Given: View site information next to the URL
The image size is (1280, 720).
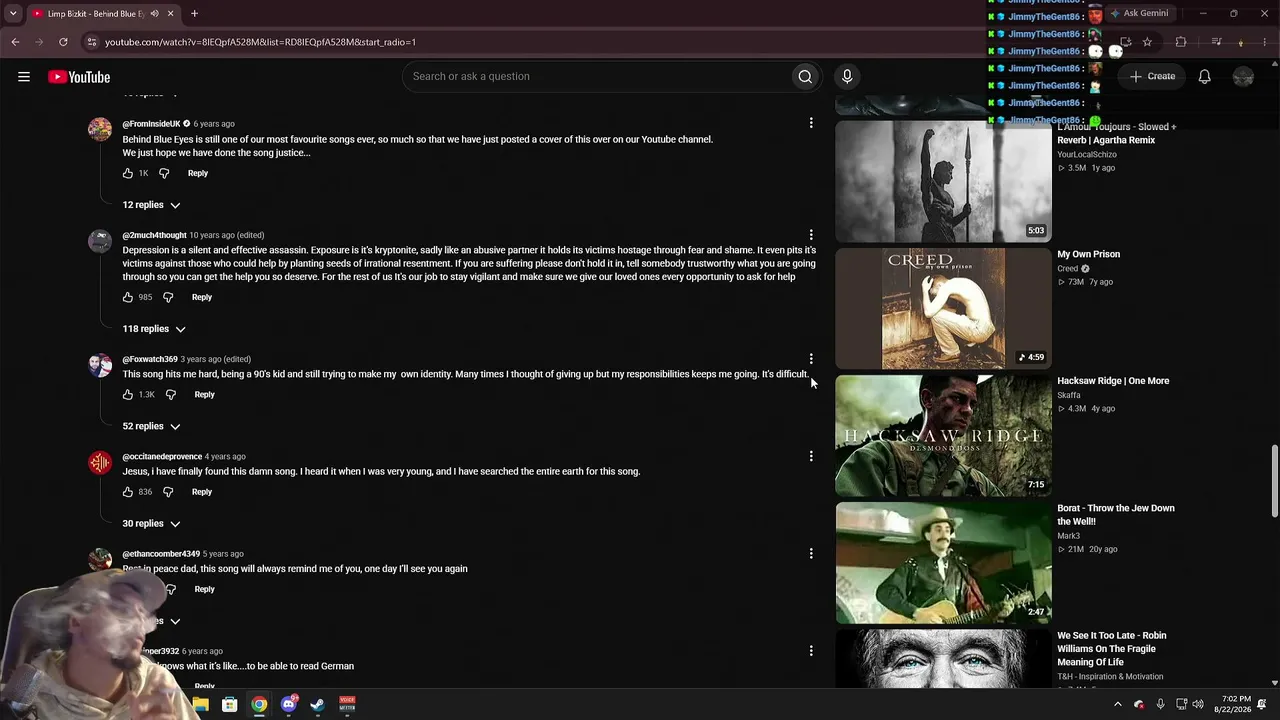Looking at the screenshot, I should point(91,42).
